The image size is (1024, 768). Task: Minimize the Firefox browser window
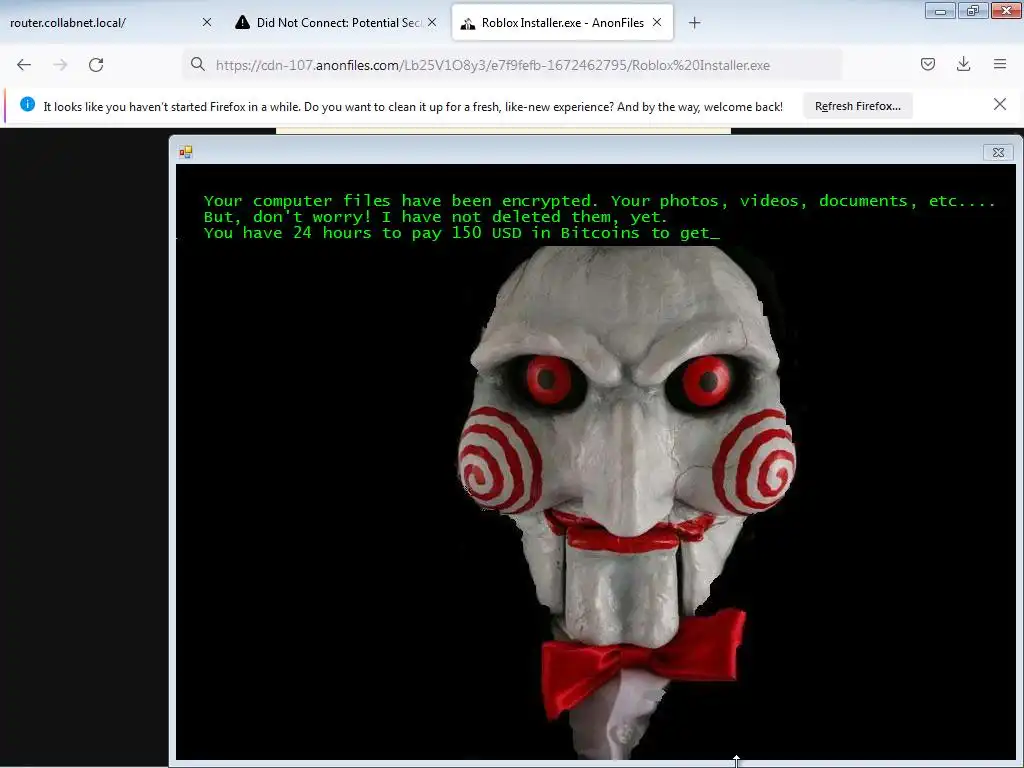940,11
